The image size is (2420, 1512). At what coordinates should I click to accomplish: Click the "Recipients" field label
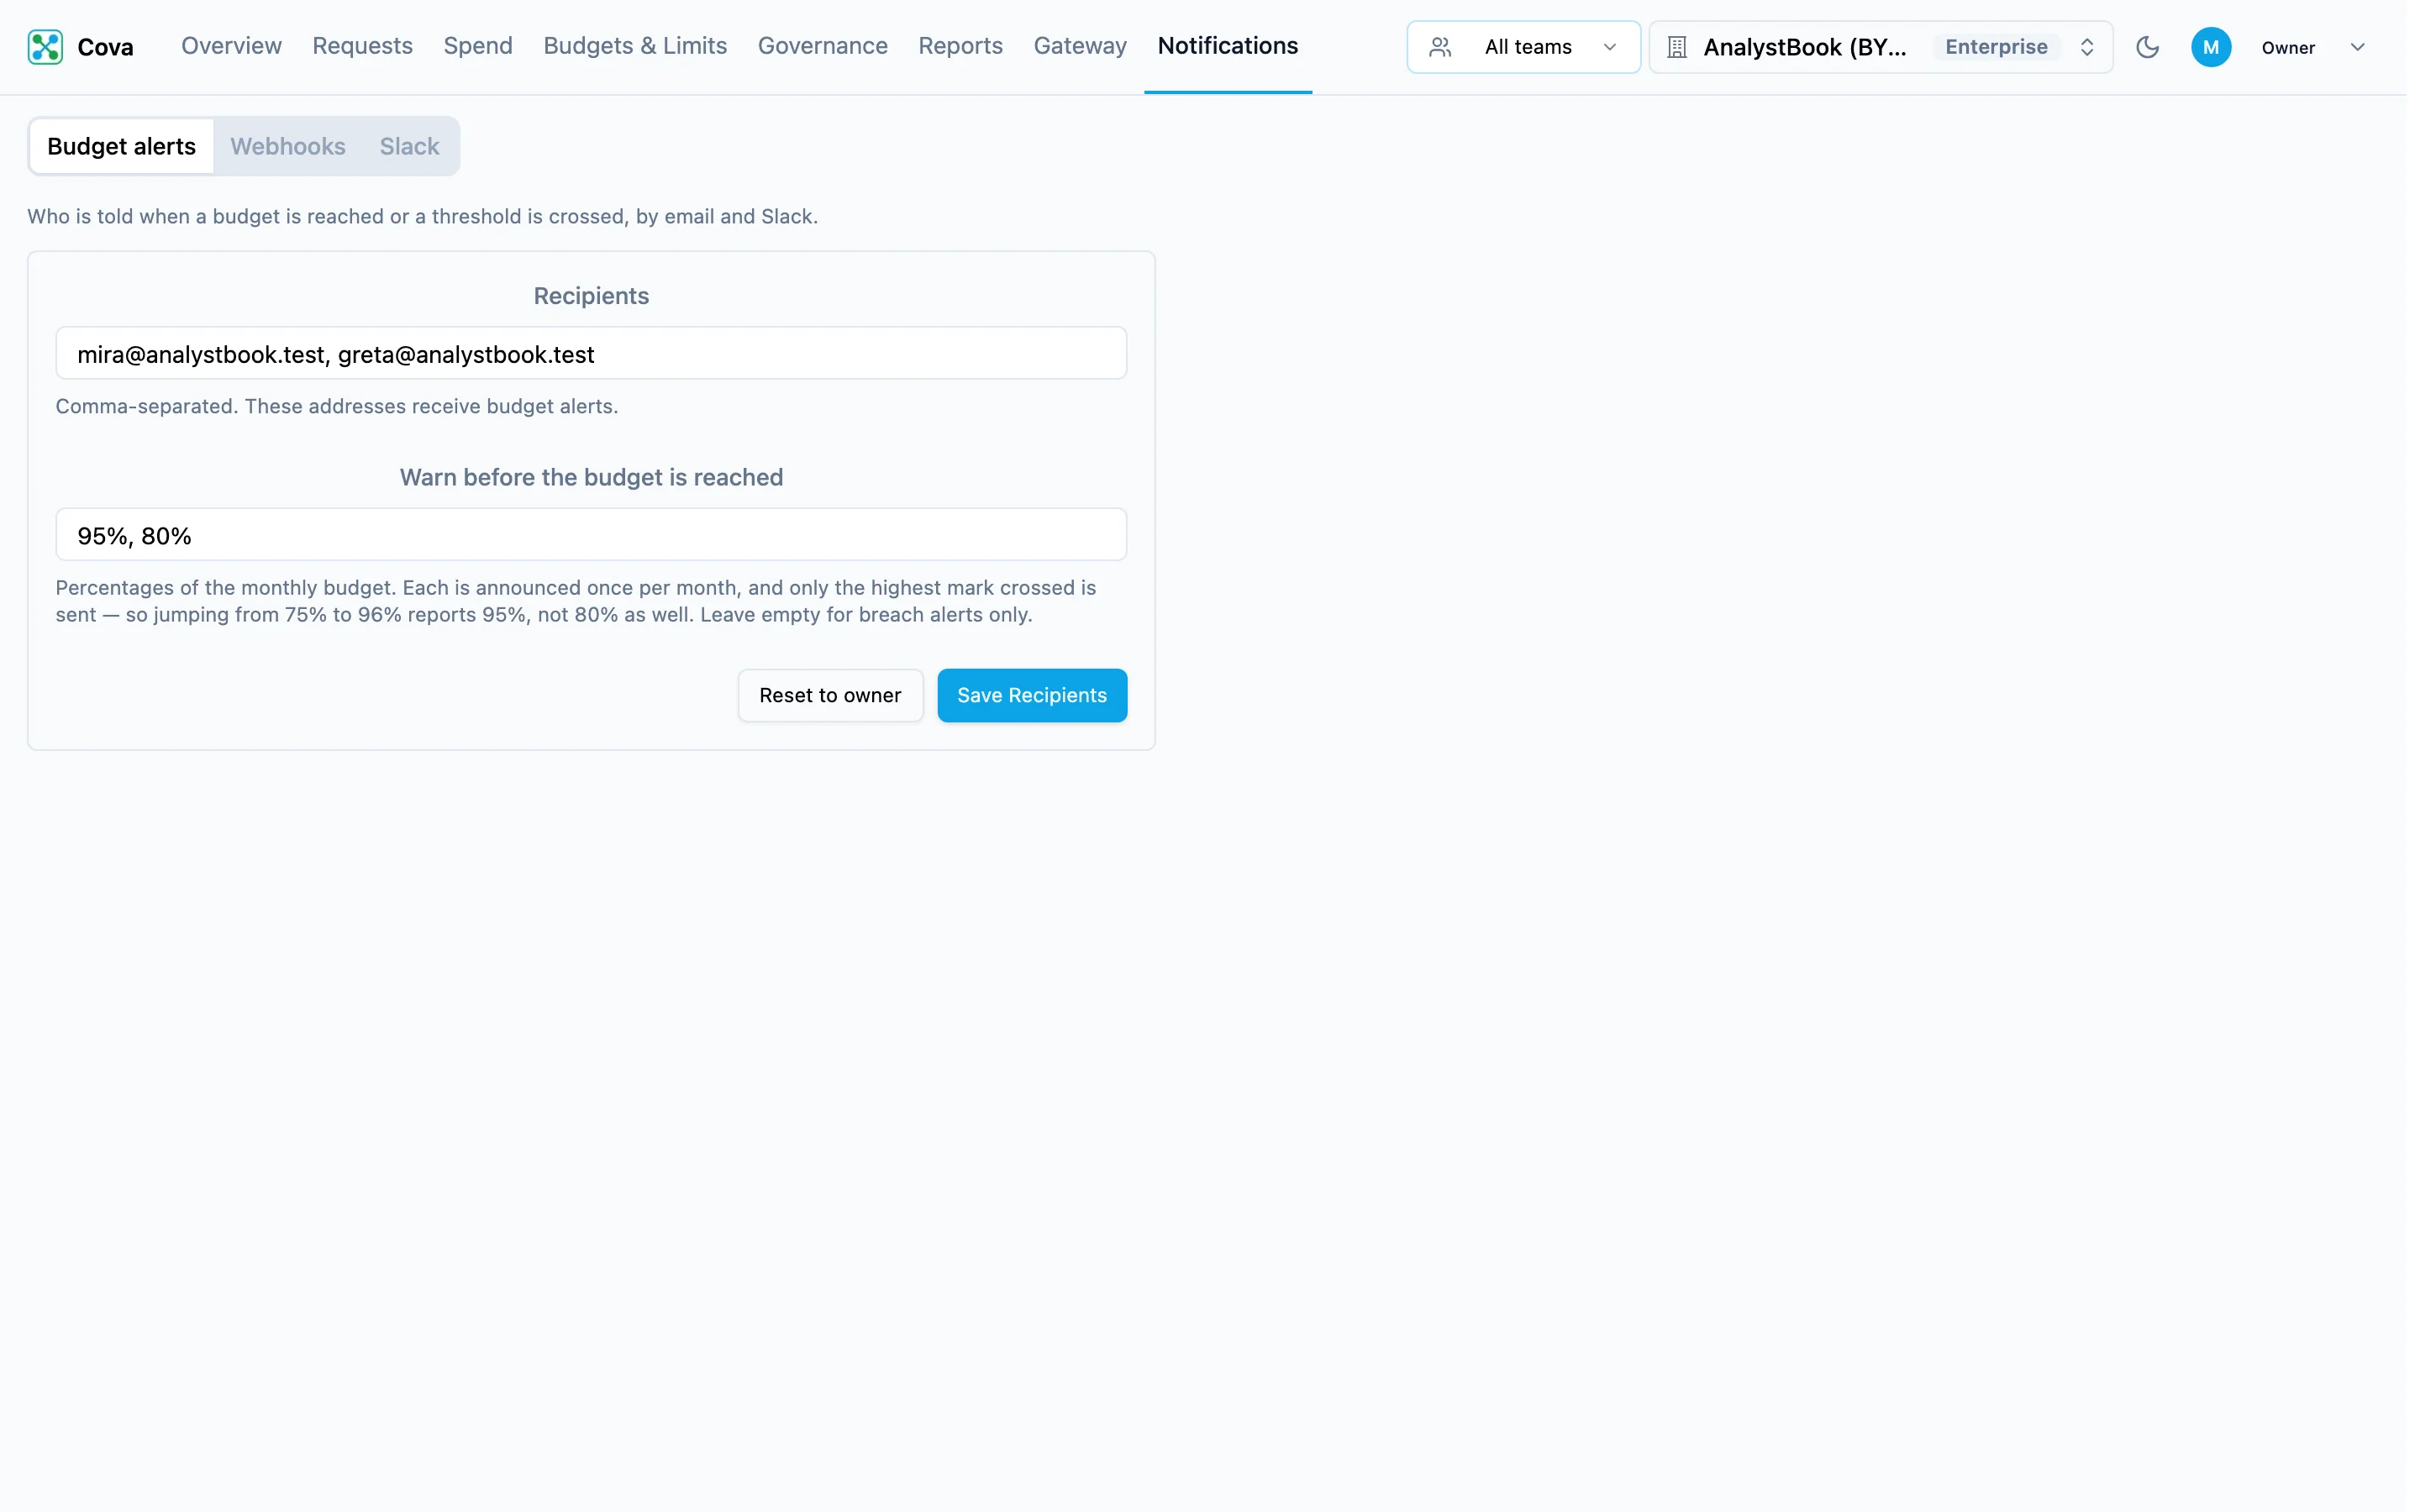click(591, 296)
